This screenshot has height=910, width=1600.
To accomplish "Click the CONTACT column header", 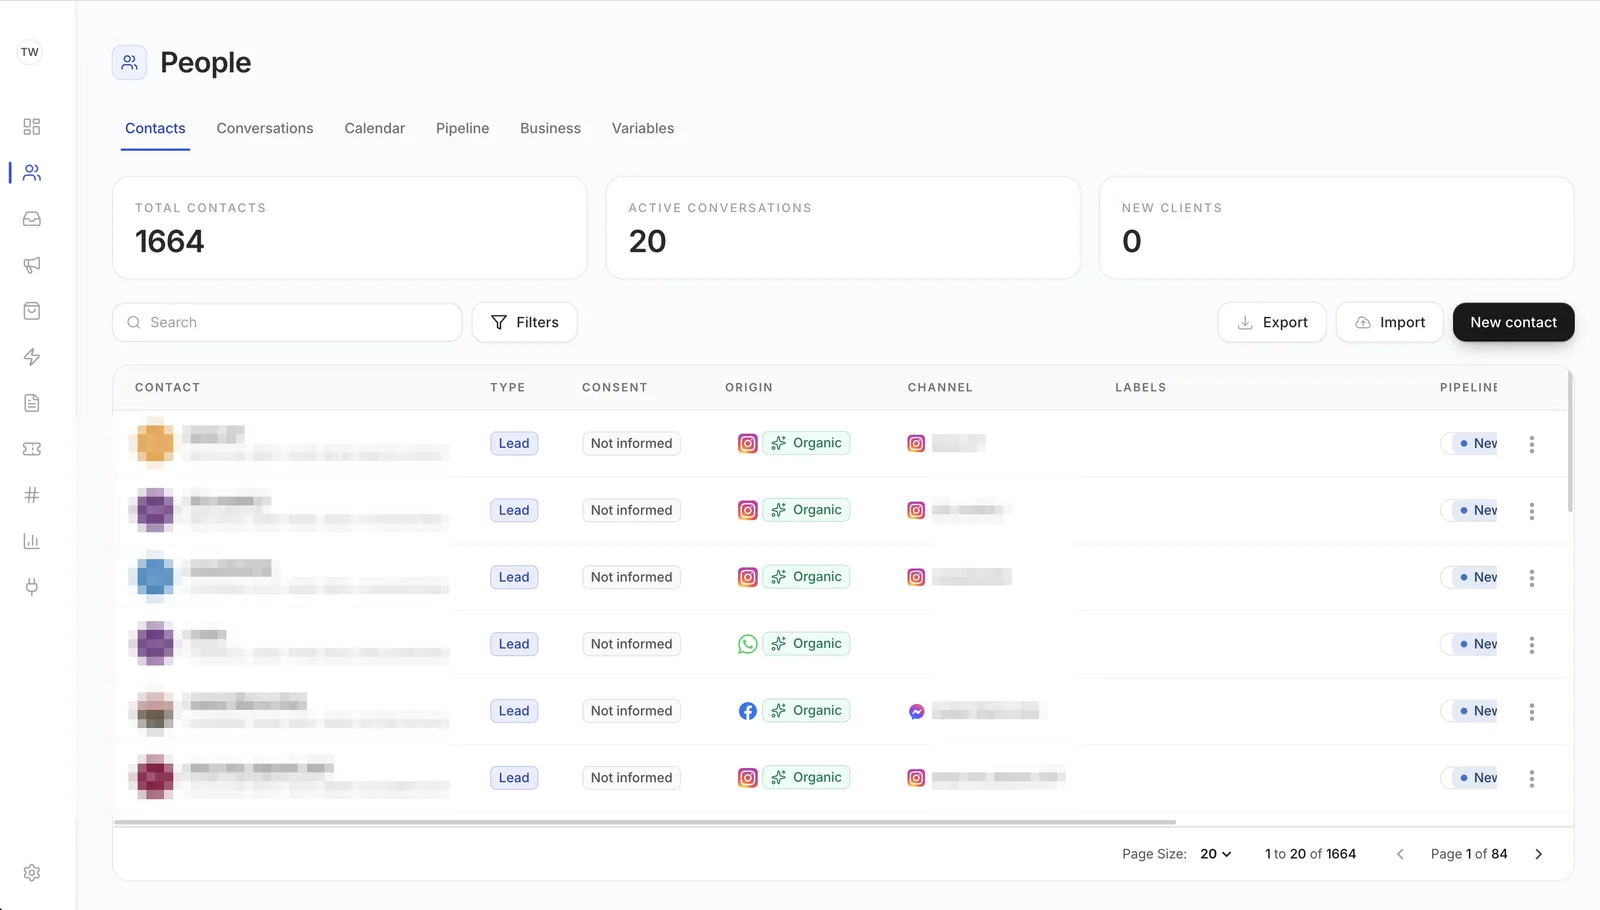I will tap(167, 387).
